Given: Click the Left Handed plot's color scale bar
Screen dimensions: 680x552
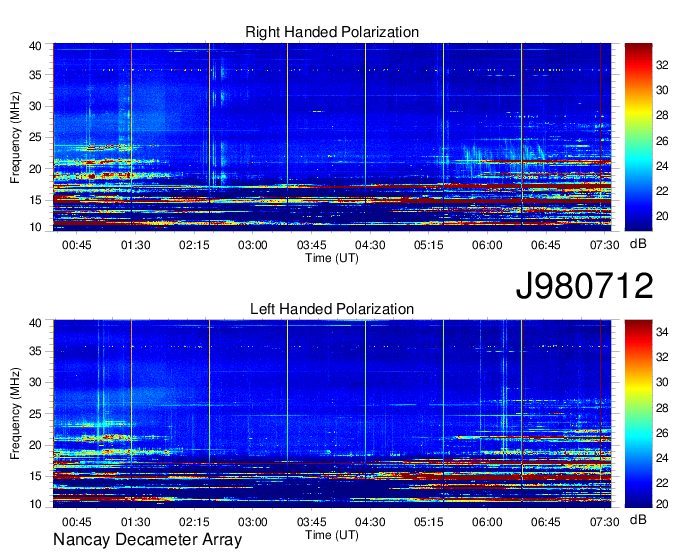Looking at the screenshot, I should click(638, 414).
